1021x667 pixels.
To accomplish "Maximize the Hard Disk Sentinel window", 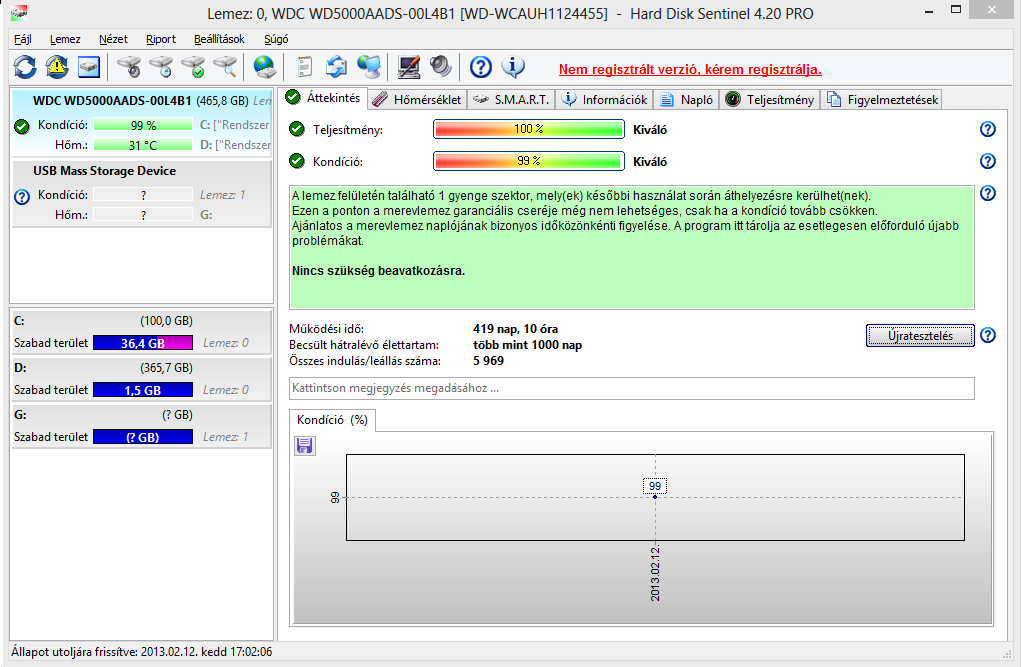I will (956, 10).
